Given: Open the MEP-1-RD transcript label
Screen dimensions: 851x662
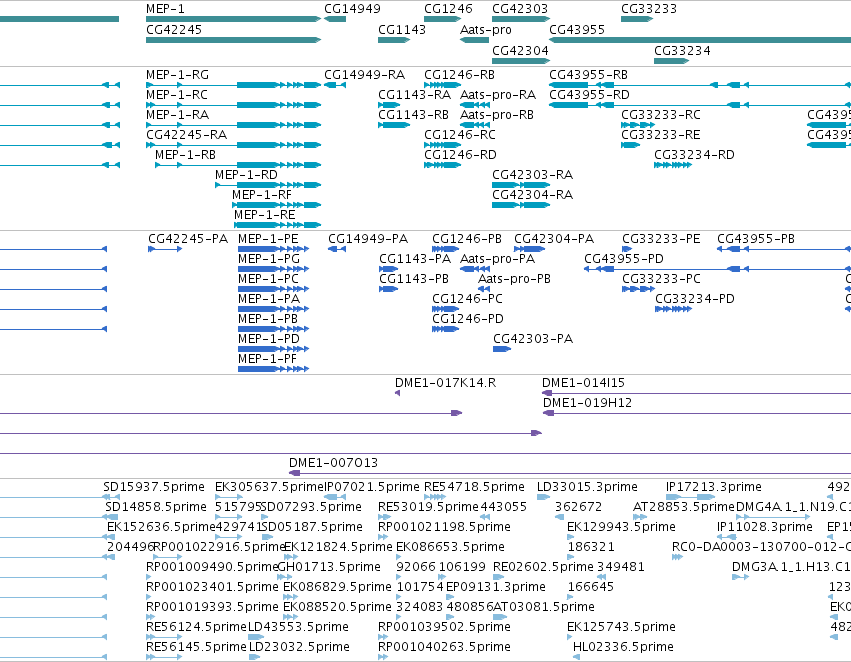Looking at the screenshot, I should [x=246, y=175].
